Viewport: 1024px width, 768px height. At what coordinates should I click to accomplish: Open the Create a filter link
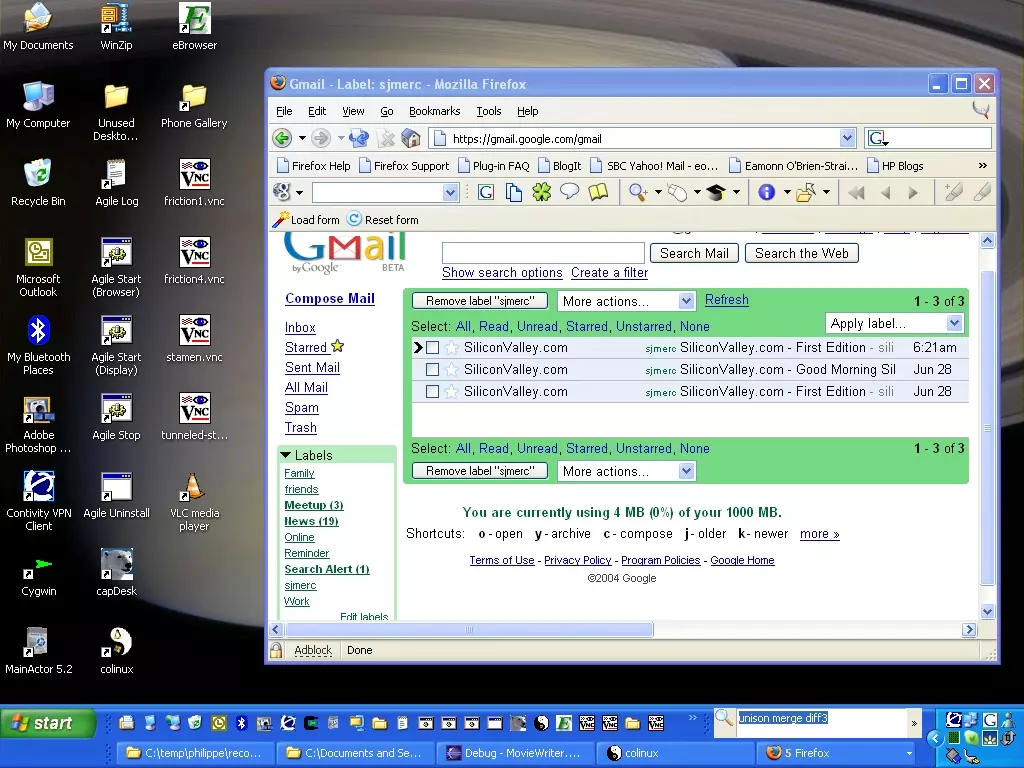(x=609, y=272)
